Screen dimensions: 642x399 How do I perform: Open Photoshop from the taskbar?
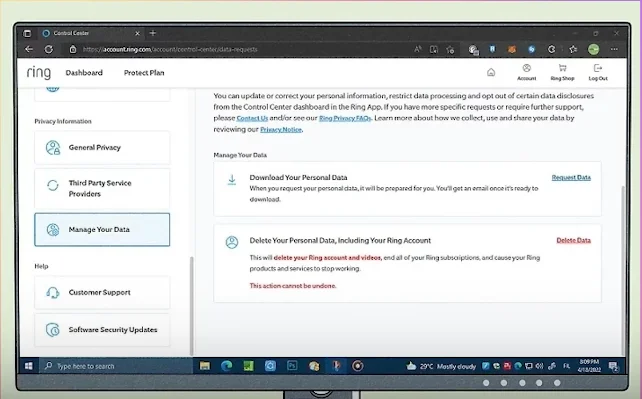[292, 365]
